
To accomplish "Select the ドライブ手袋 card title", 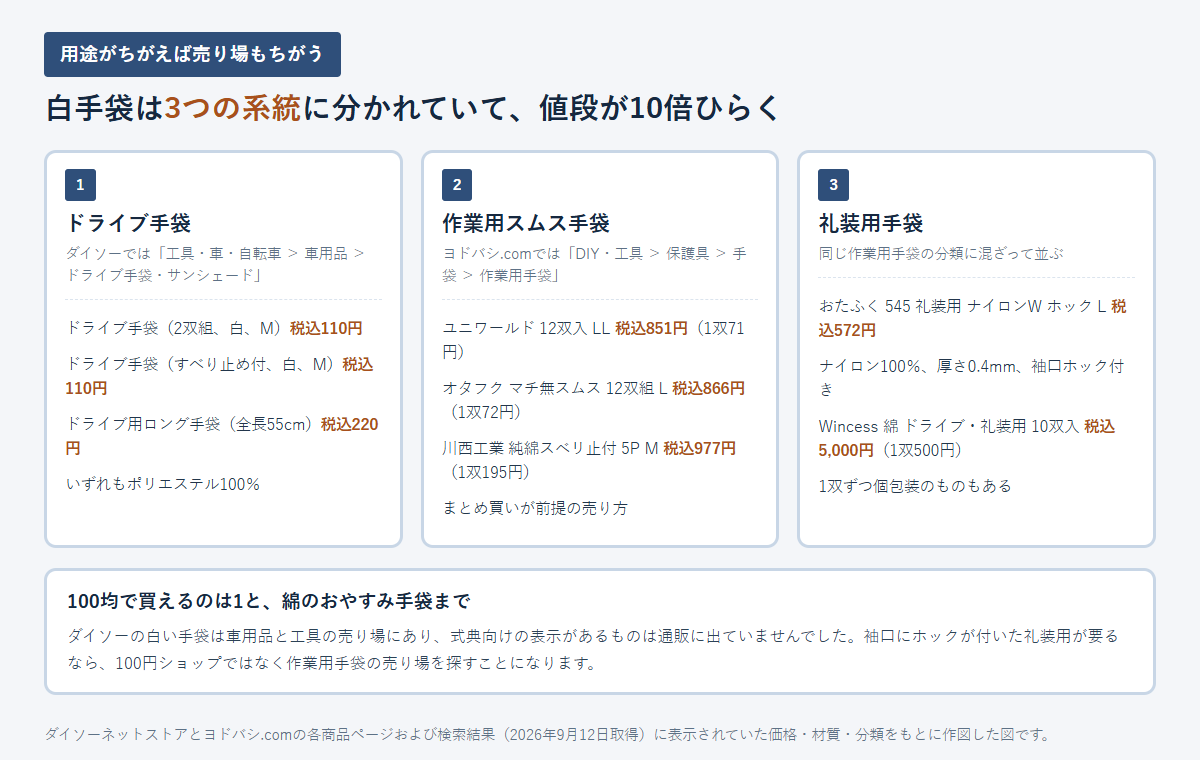I will tap(128, 222).
